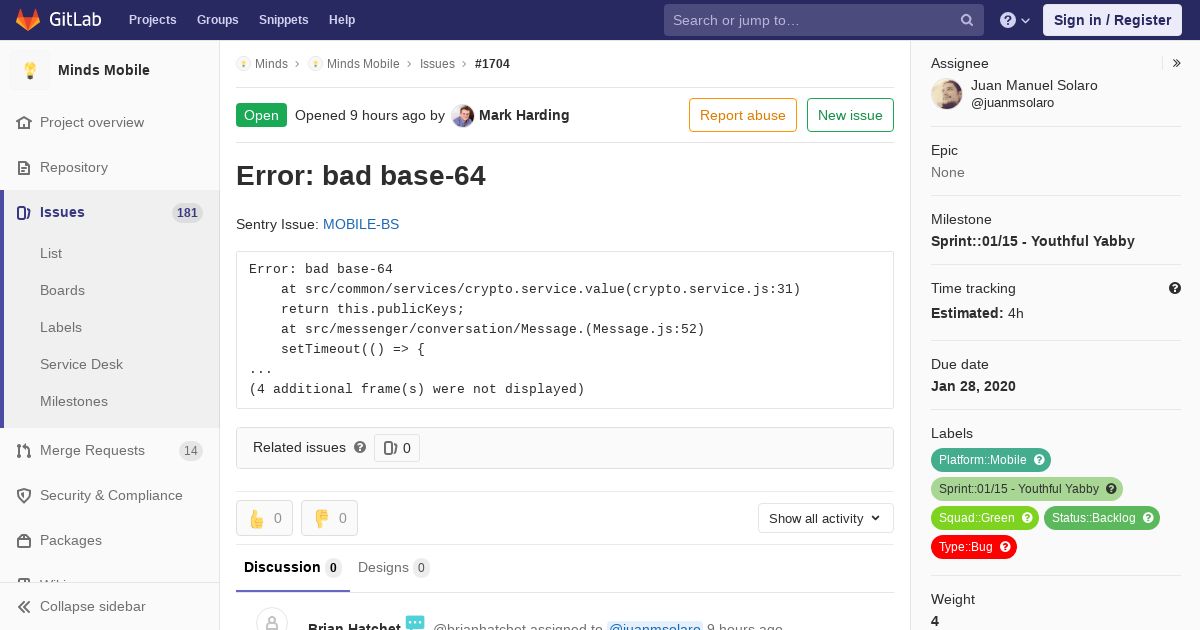Switch to the Discussion tab

click(293, 567)
